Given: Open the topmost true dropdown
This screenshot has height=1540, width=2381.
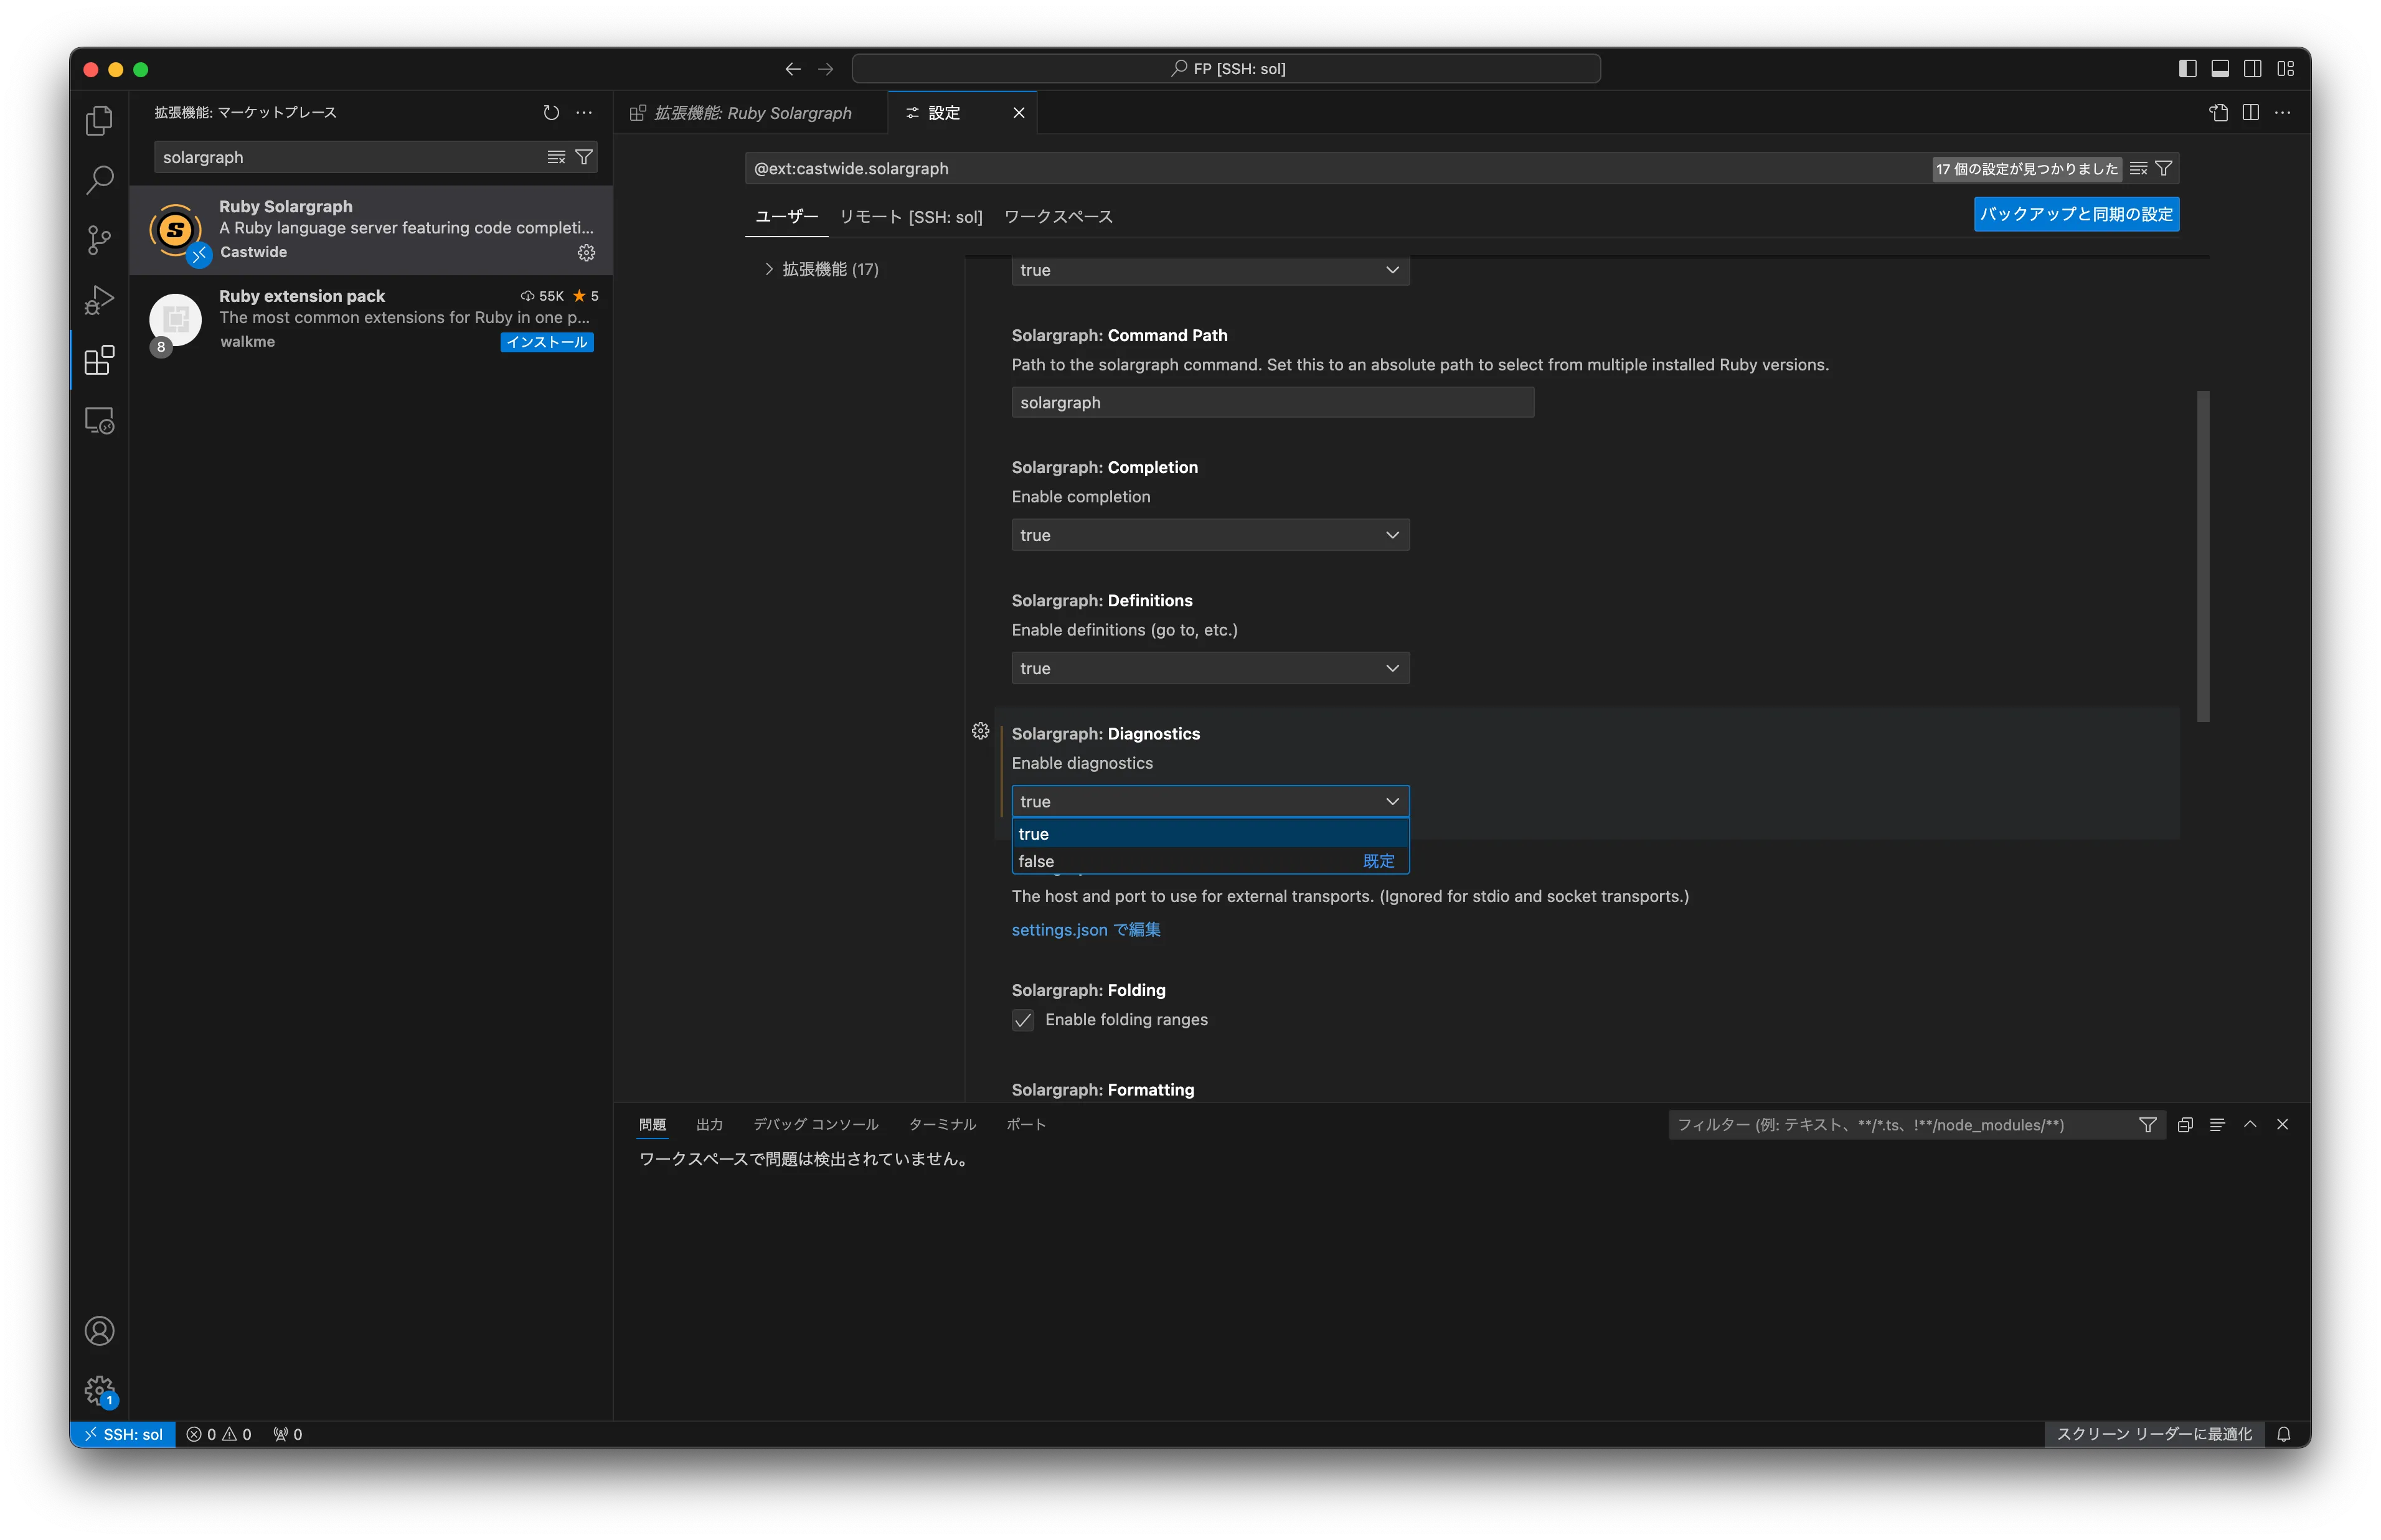Looking at the screenshot, I should [1210, 270].
